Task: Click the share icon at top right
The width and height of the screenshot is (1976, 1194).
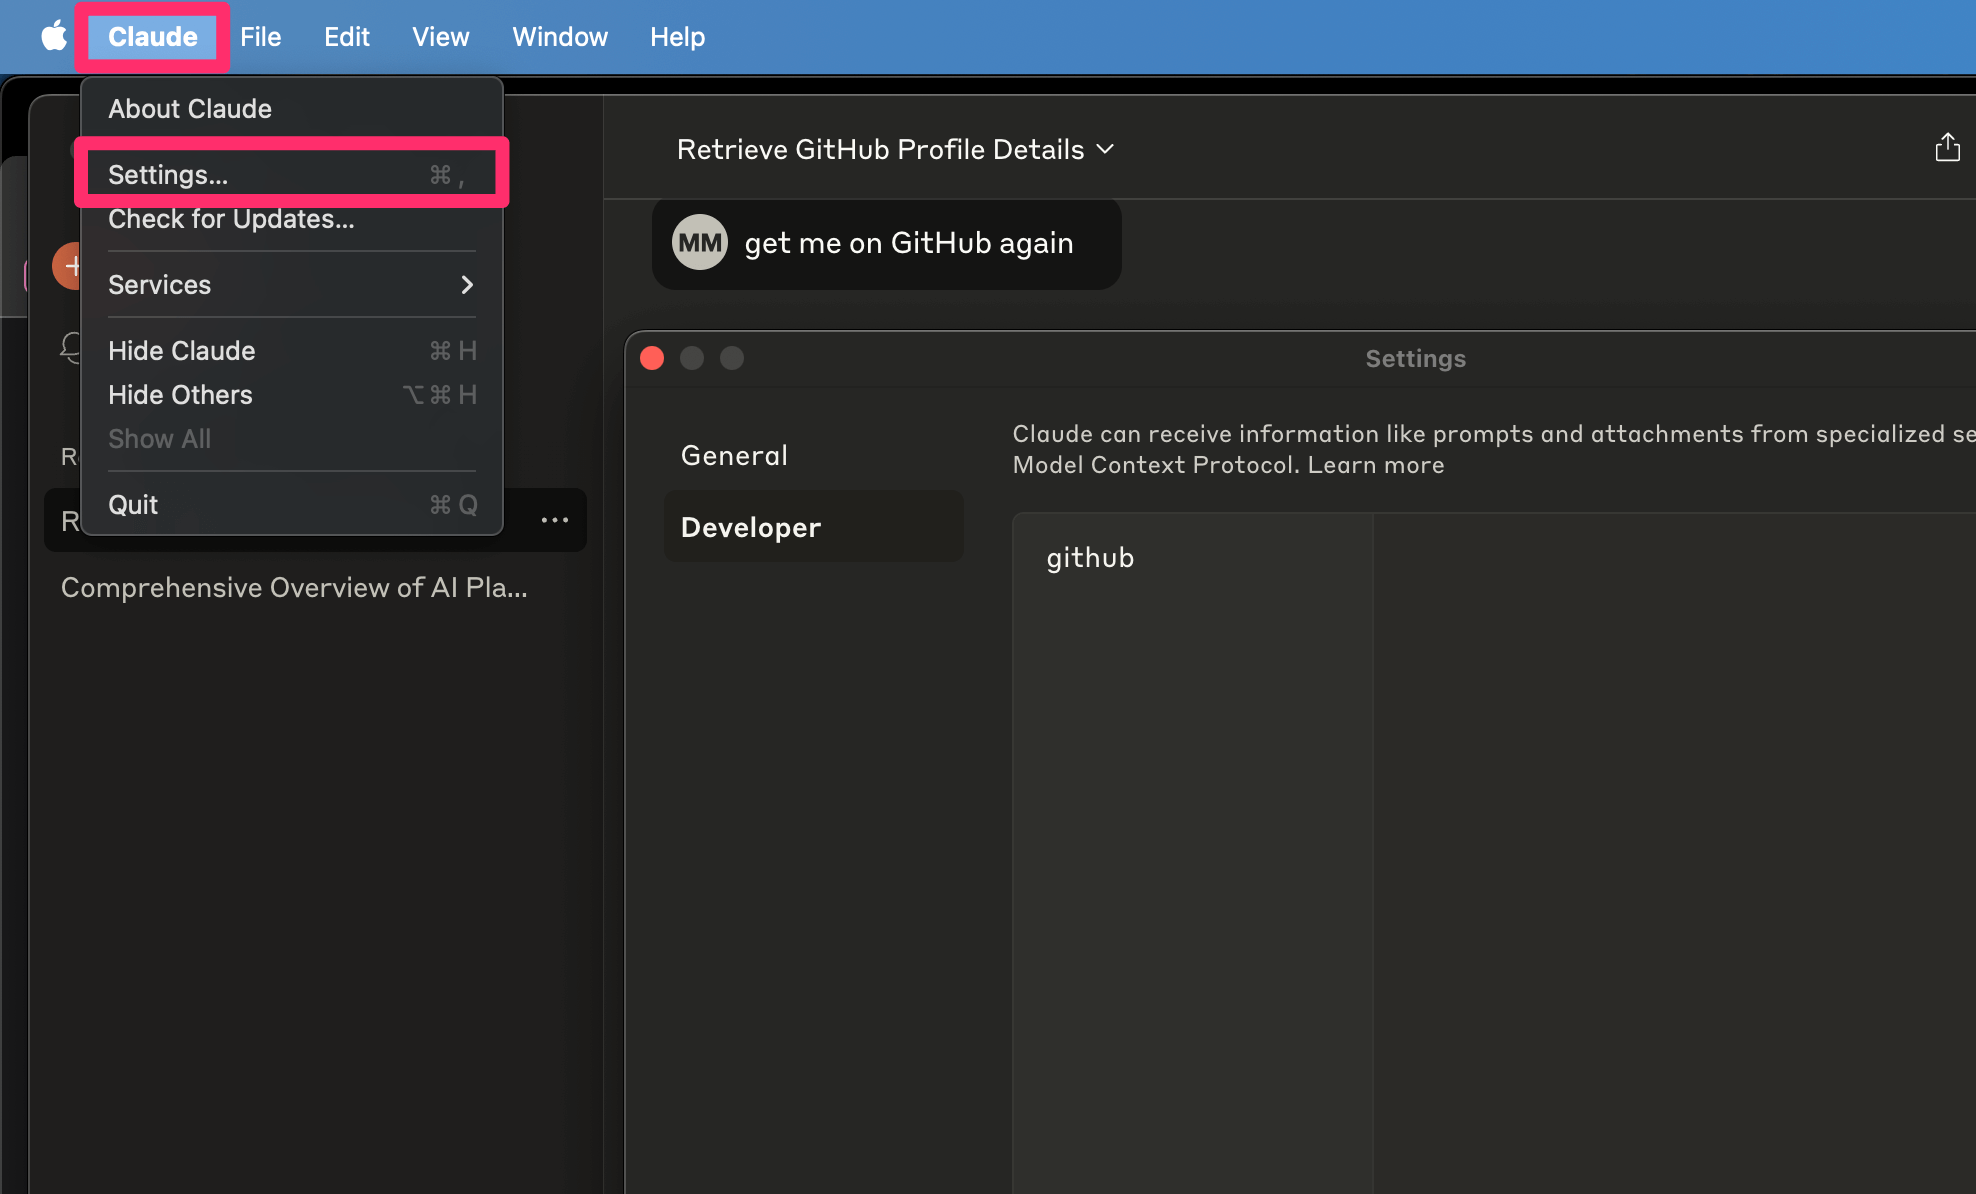Action: click(x=1947, y=148)
